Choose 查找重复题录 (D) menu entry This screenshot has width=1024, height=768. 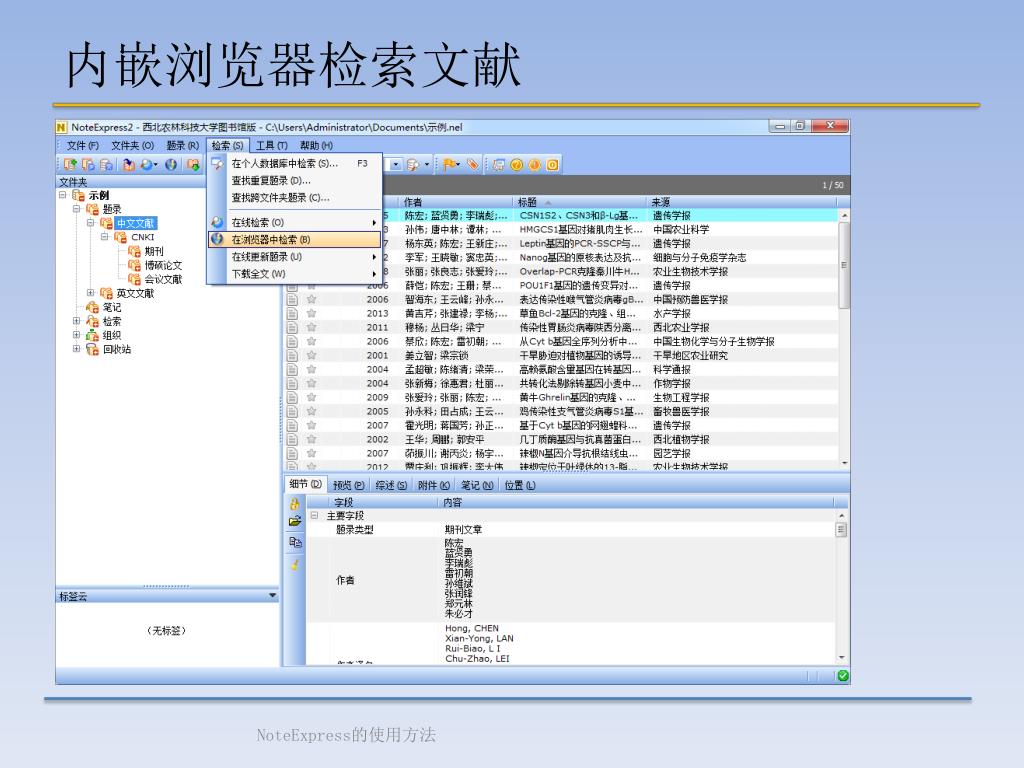[x=295, y=181]
